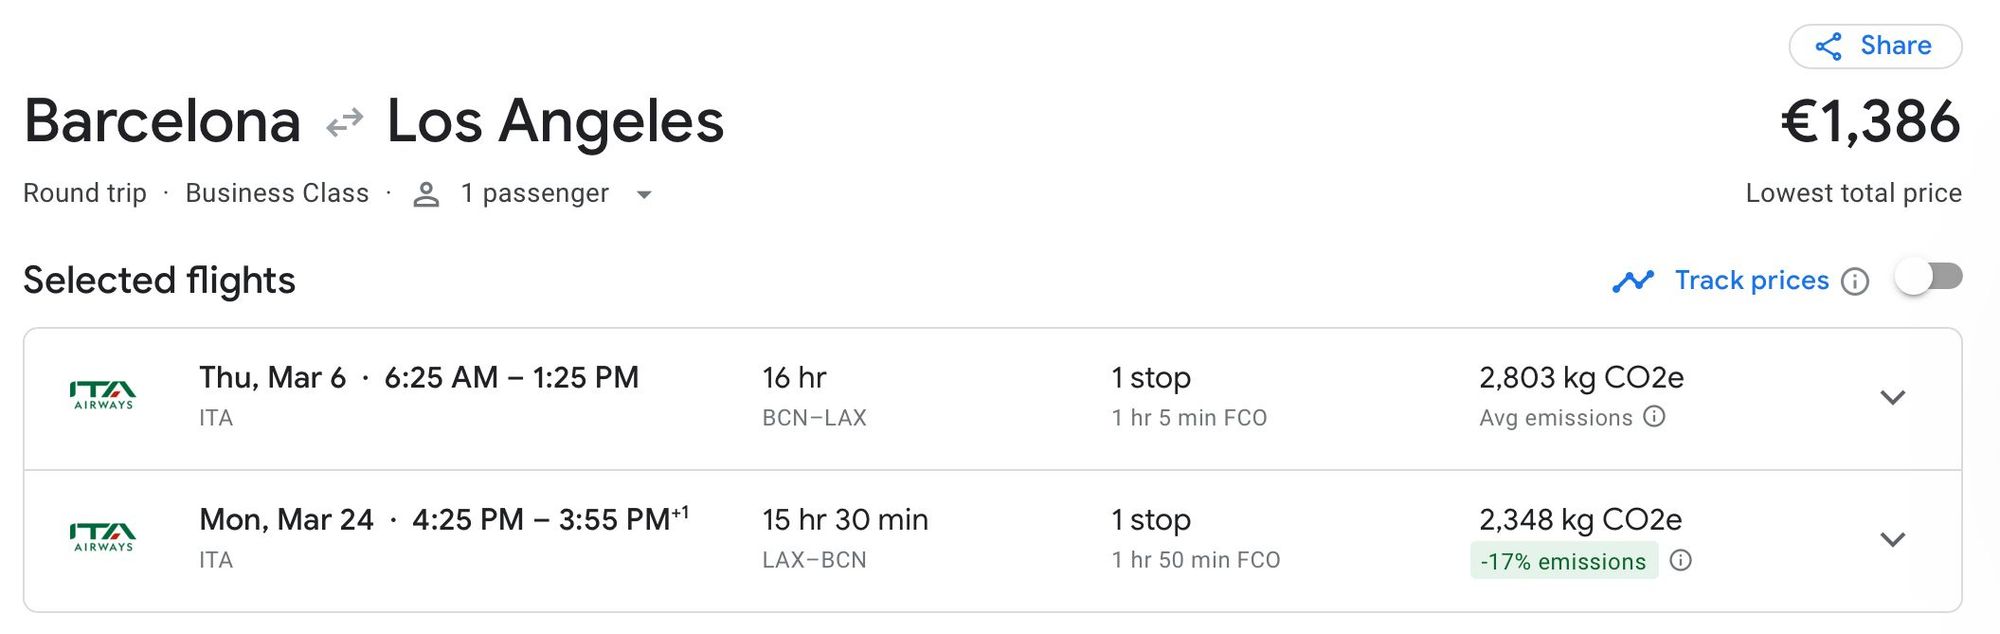Viewport: 2000px width, 634px height.
Task: Click ITA Airways logo on Mar 24 flight
Action: click(x=103, y=537)
